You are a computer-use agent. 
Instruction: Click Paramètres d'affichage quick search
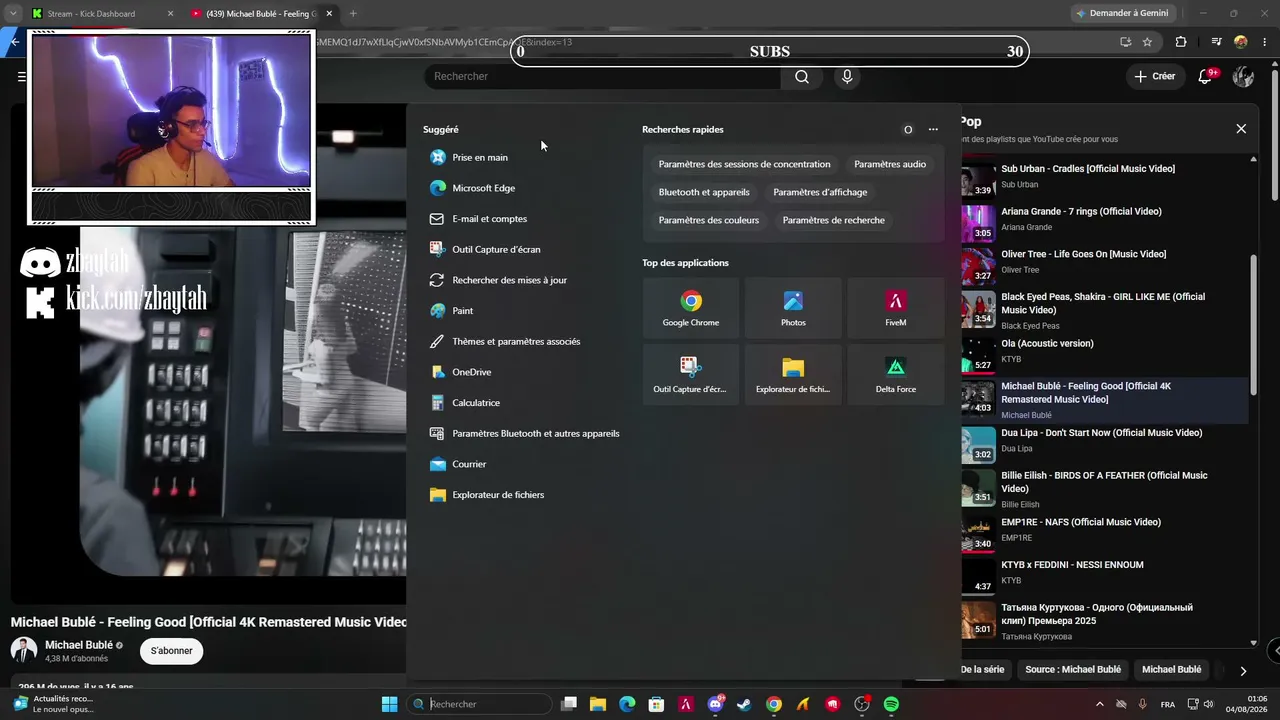(820, 192)
